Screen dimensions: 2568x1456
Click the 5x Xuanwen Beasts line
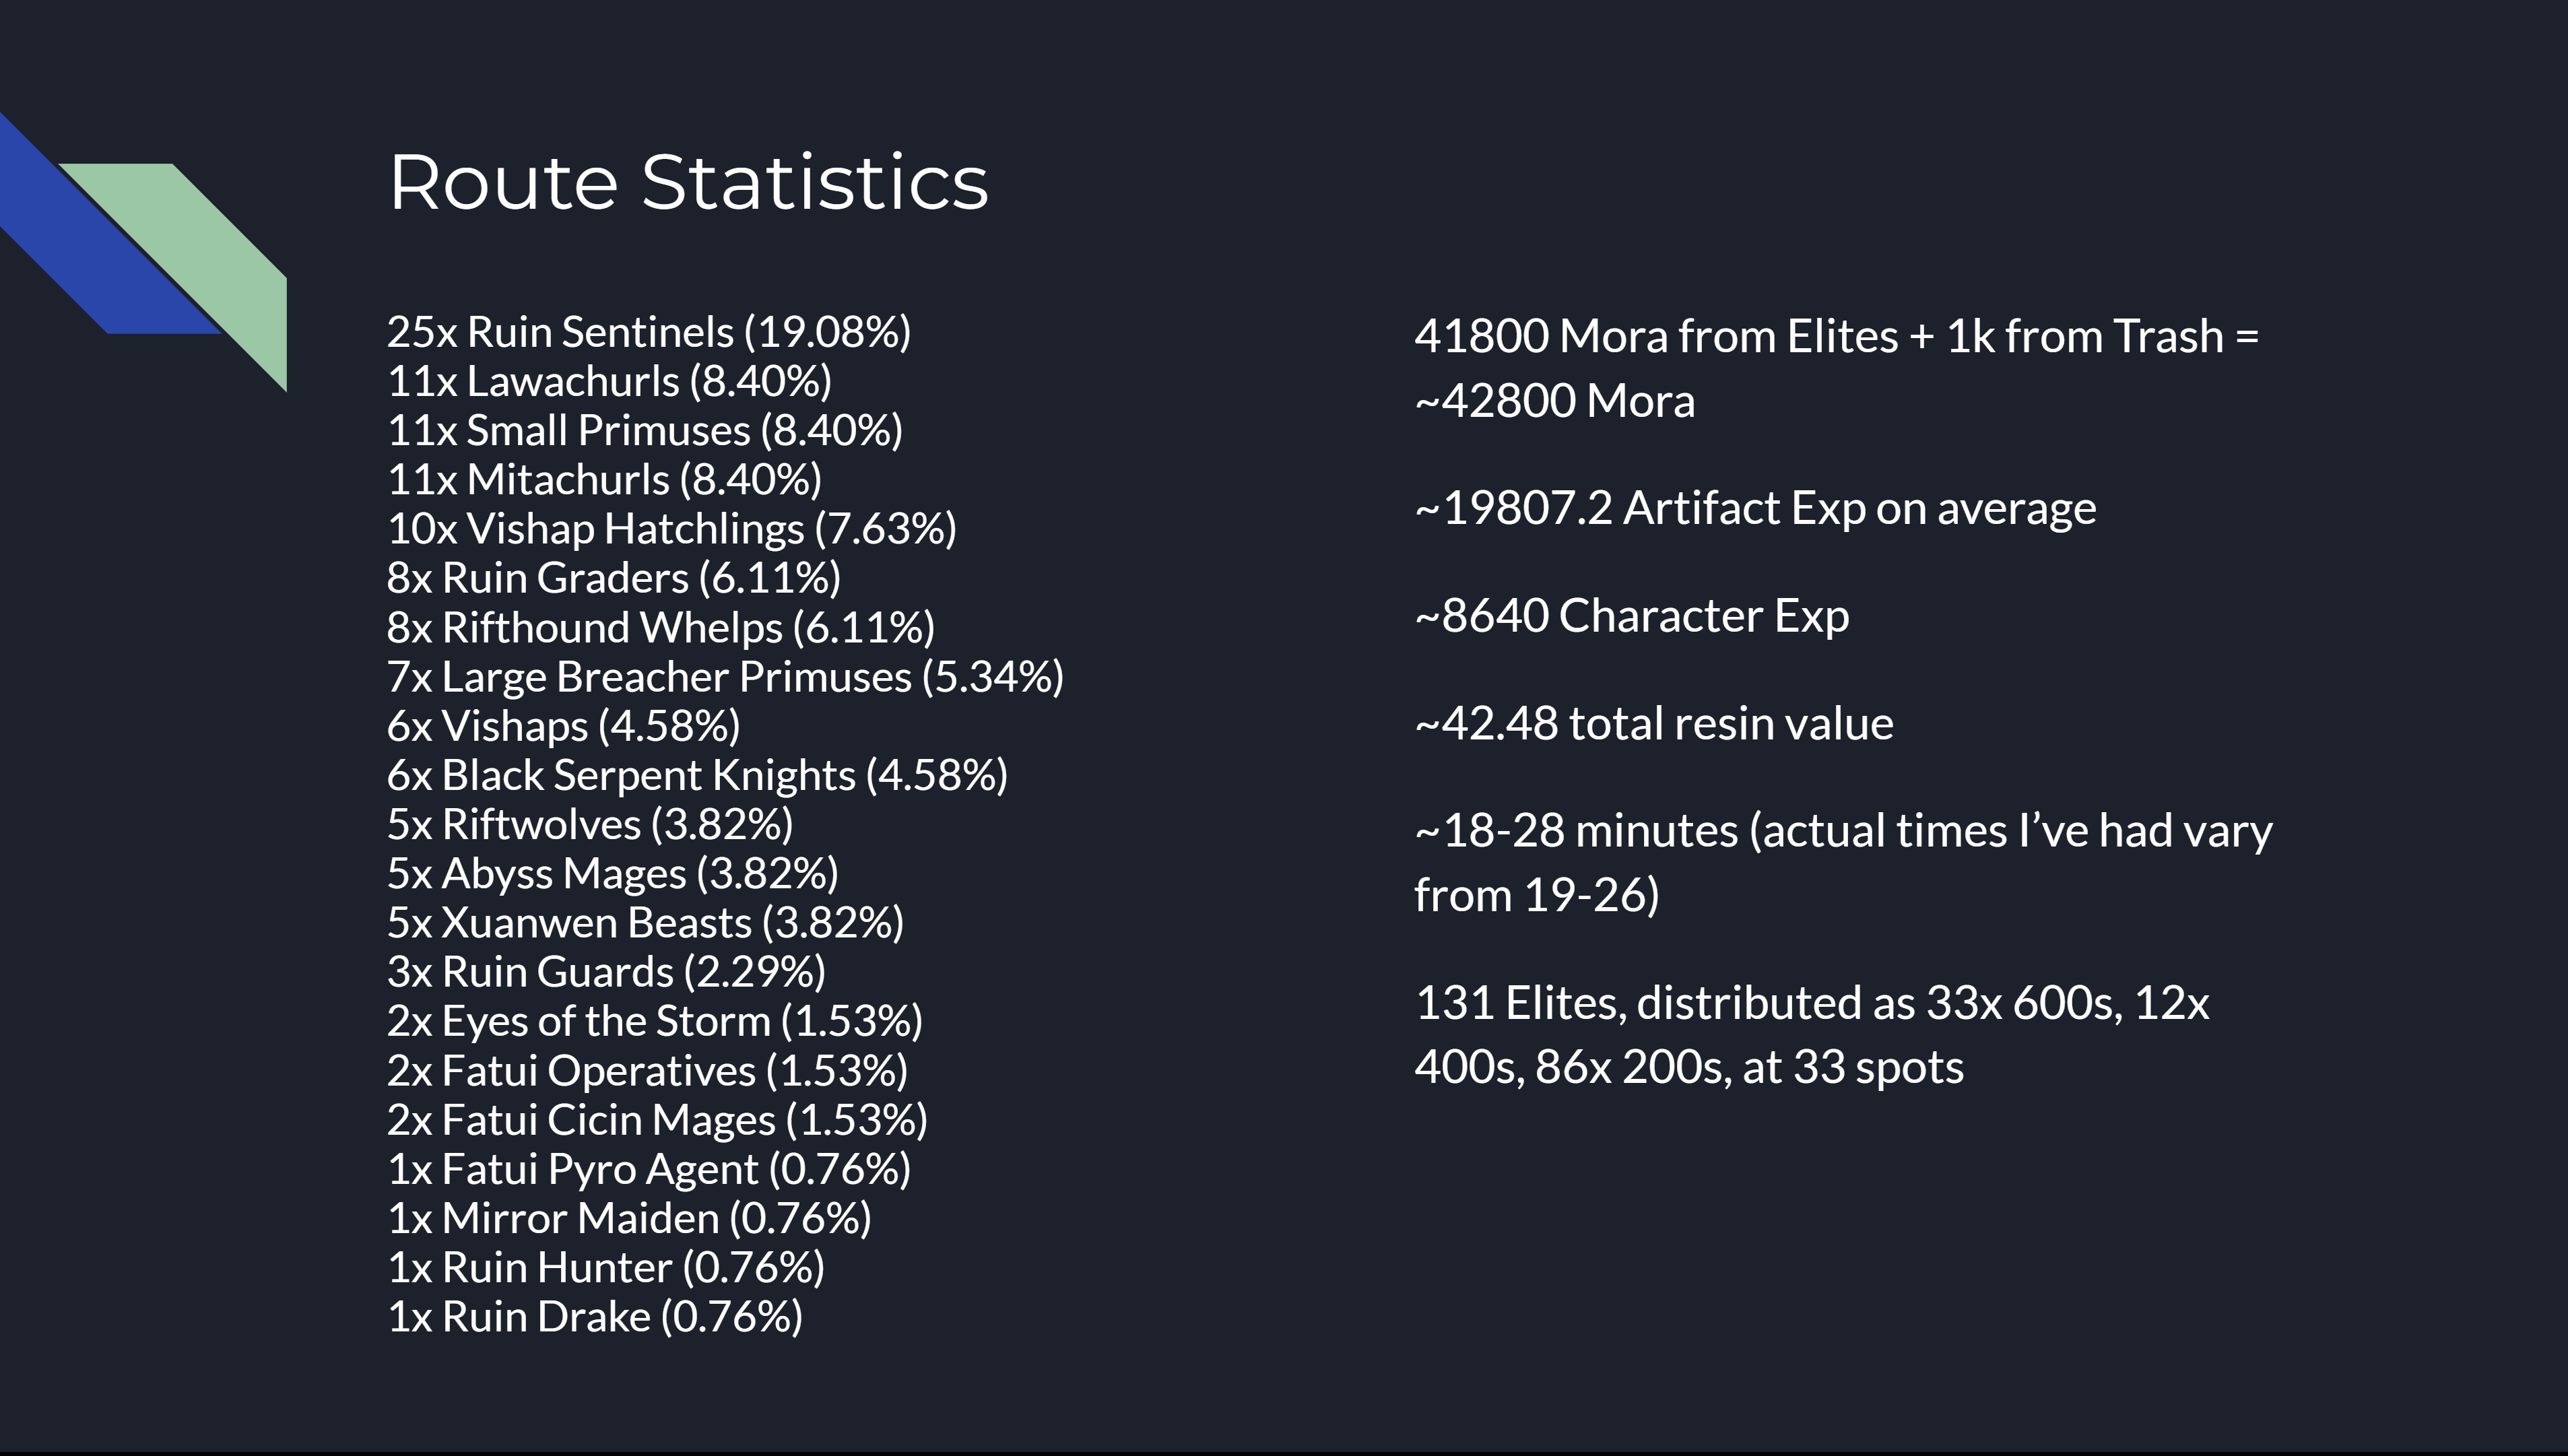coord(645,922)
